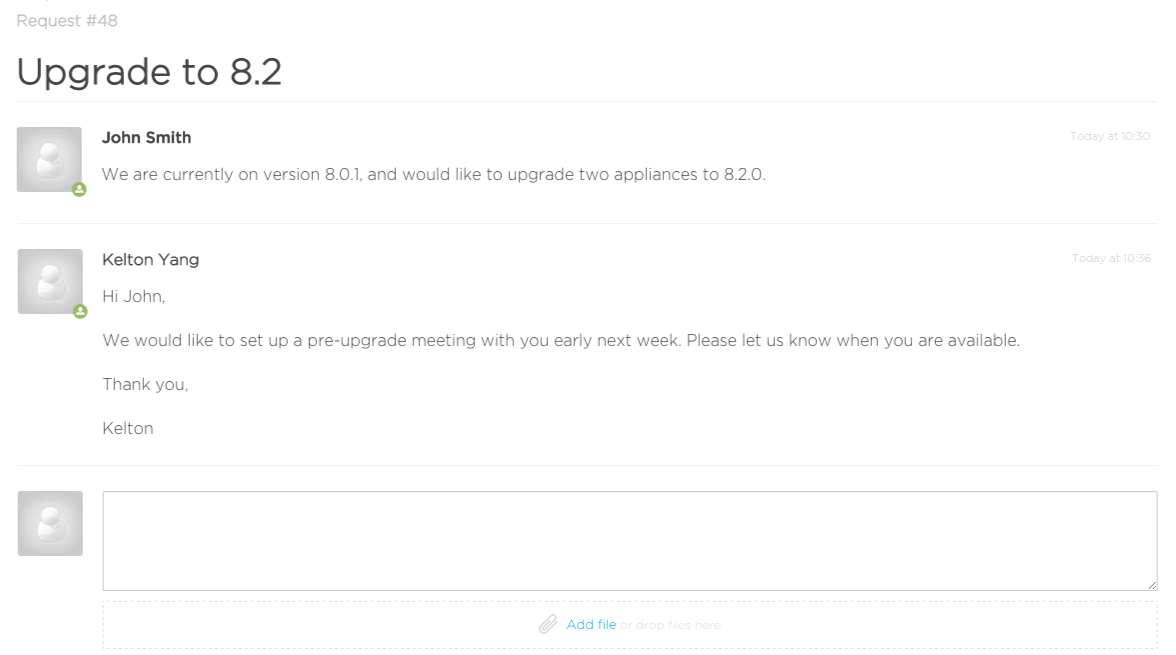This screenshot has height=655, width=1176.
Task: Click the Request #48 label
Action: point(67,21)
